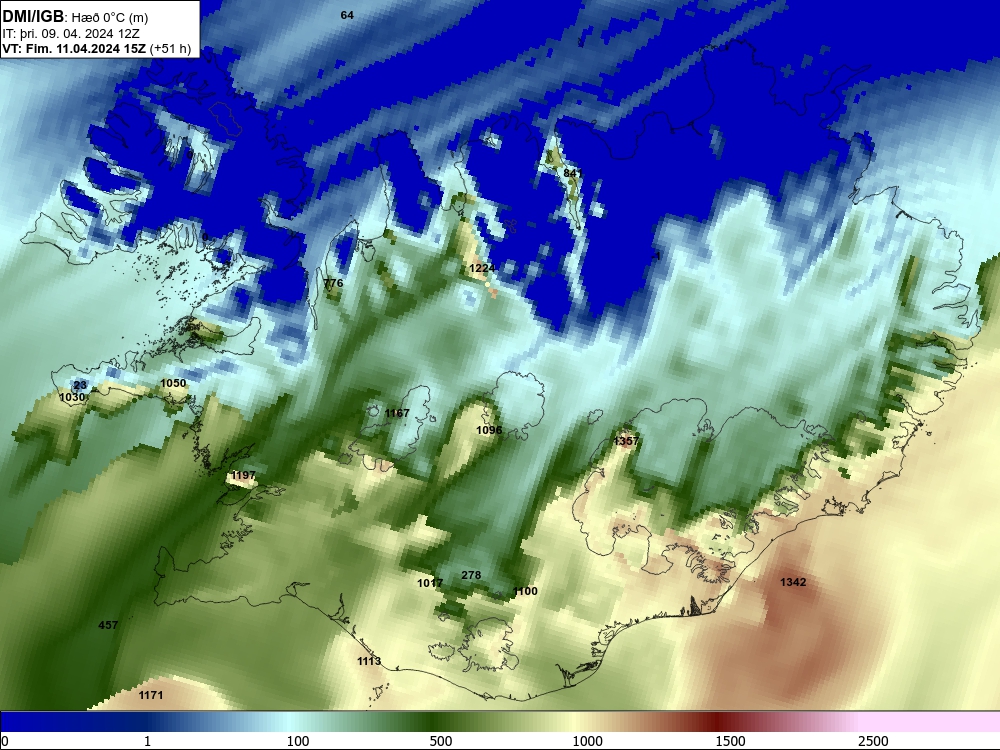Click the 'DMI/IGB: Hæð 0°C (m)' title

tap(75, 17)
